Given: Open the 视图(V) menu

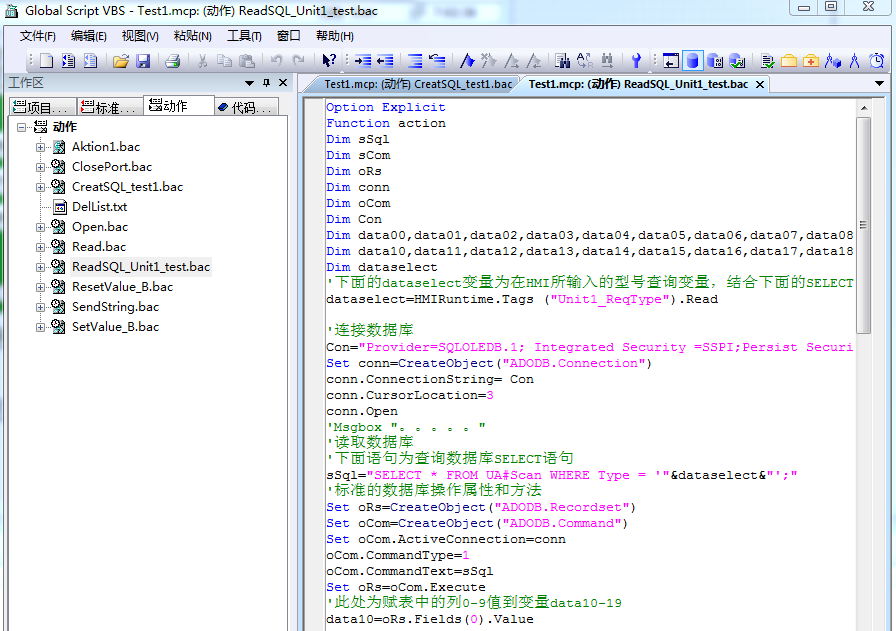Looking at the screenshot, I should point(140,36).
